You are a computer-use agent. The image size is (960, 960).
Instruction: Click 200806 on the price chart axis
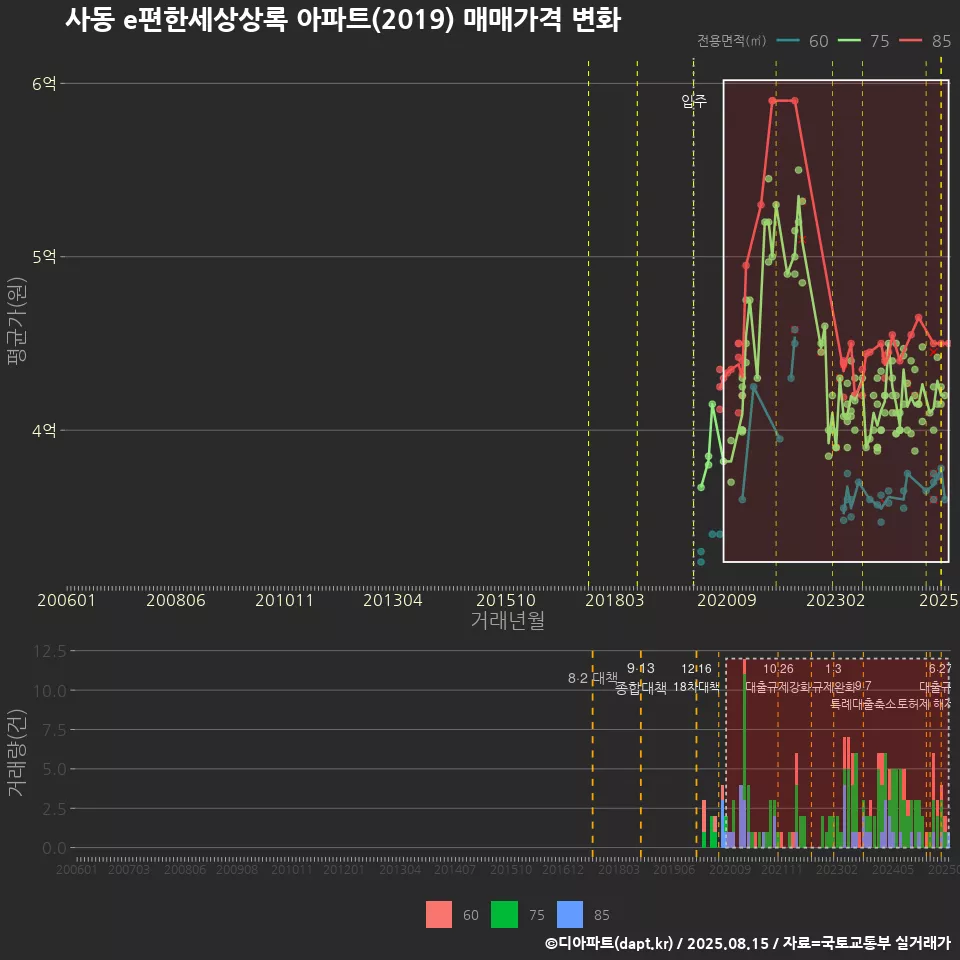coord(176,600)
